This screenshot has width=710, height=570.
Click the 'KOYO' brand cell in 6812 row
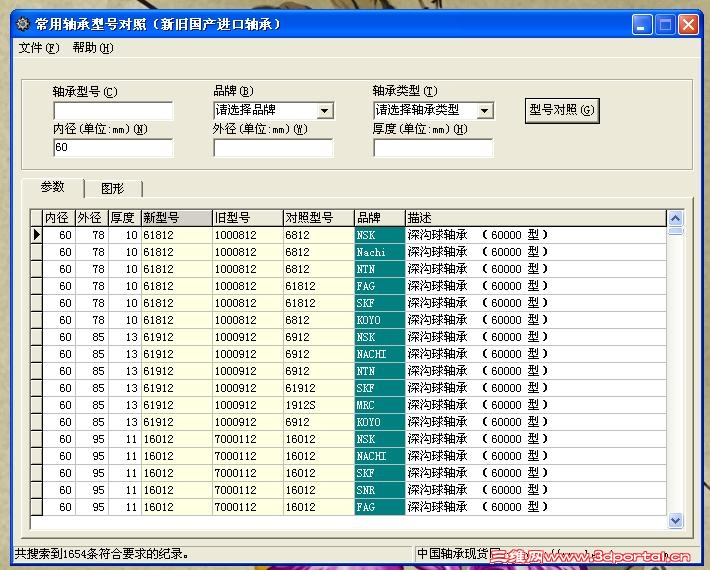379,320
